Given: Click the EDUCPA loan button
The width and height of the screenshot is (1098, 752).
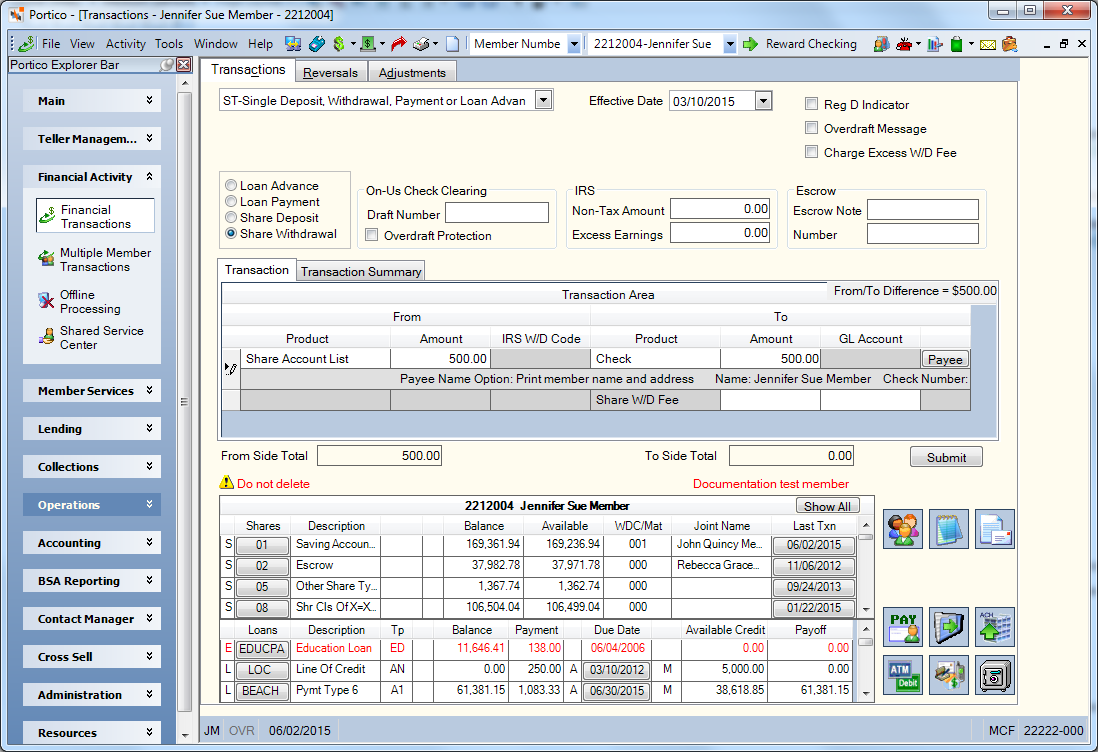Looking at the screenshot, I should click(262, 649).
